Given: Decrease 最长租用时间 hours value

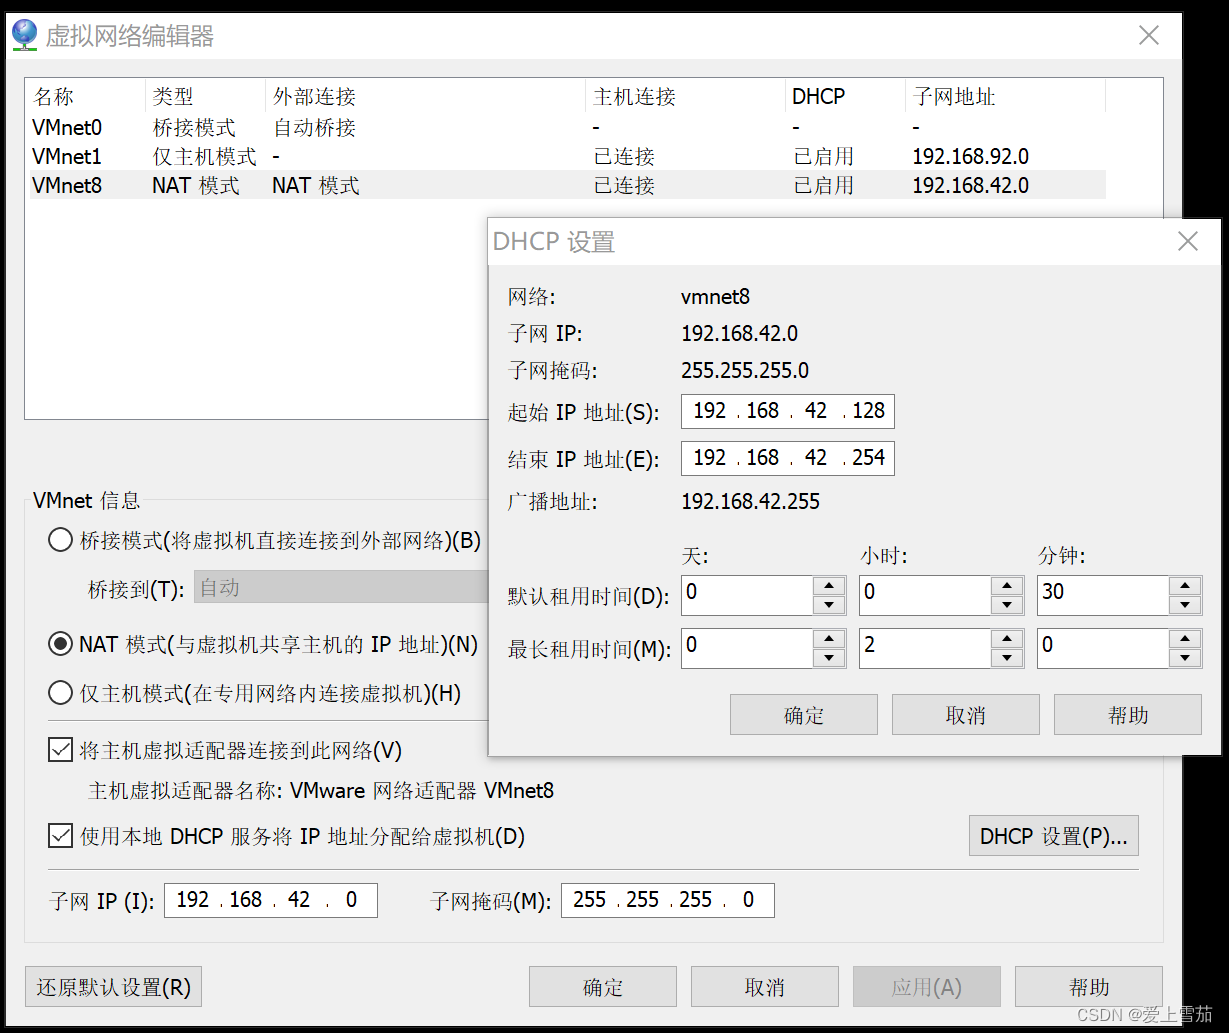Looking at the screenshot, I should click(x=1007, y=657).
